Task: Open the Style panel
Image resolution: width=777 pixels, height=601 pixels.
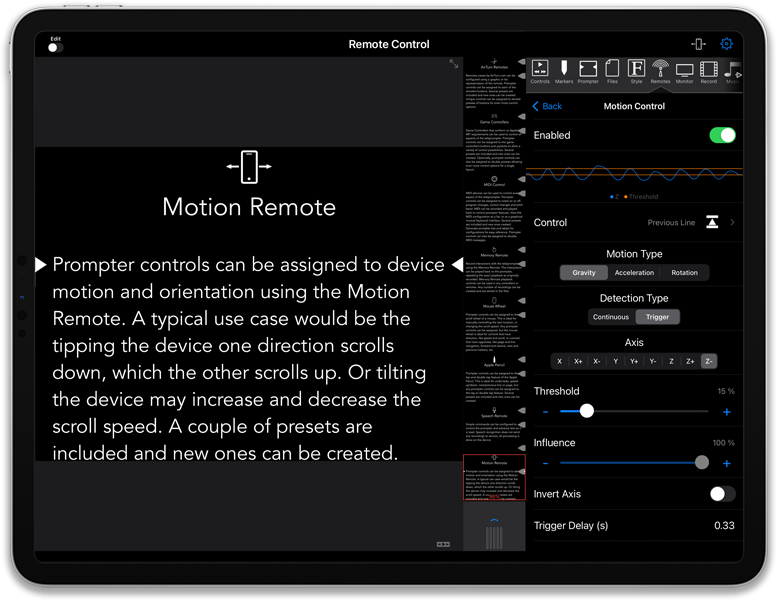Action: 636,72
